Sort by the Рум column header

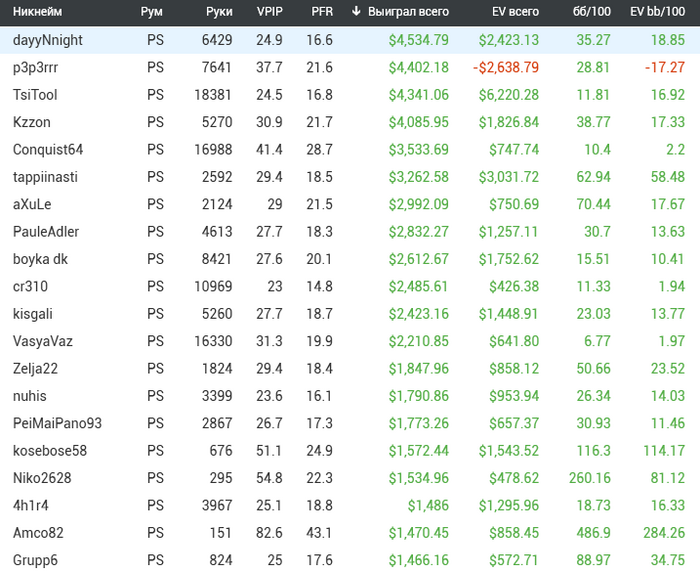pos(151,12)
